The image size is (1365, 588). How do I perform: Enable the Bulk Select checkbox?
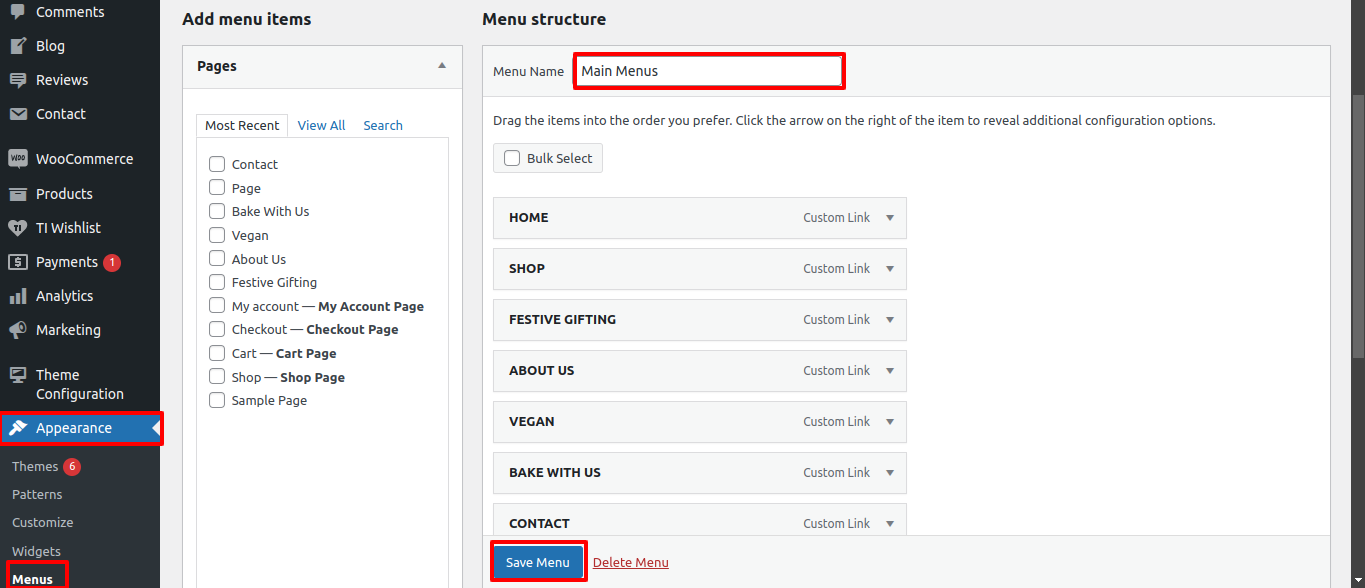click(512, 158)
